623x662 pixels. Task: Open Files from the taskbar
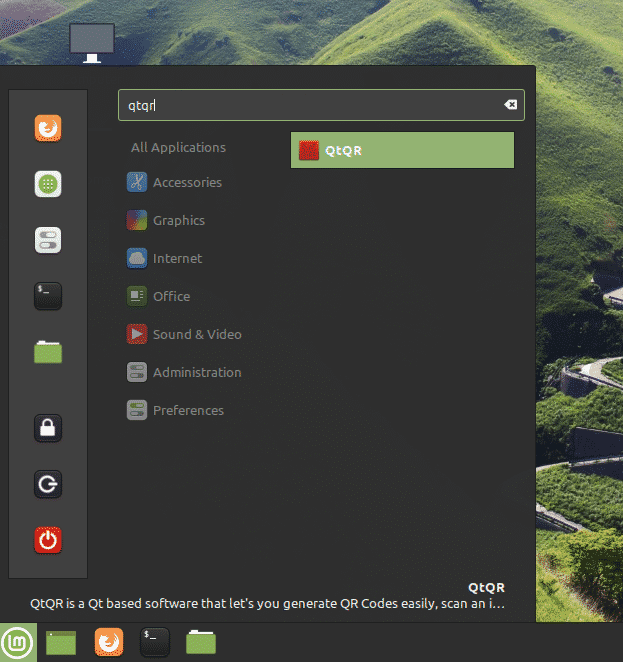[x=201, y=642]
